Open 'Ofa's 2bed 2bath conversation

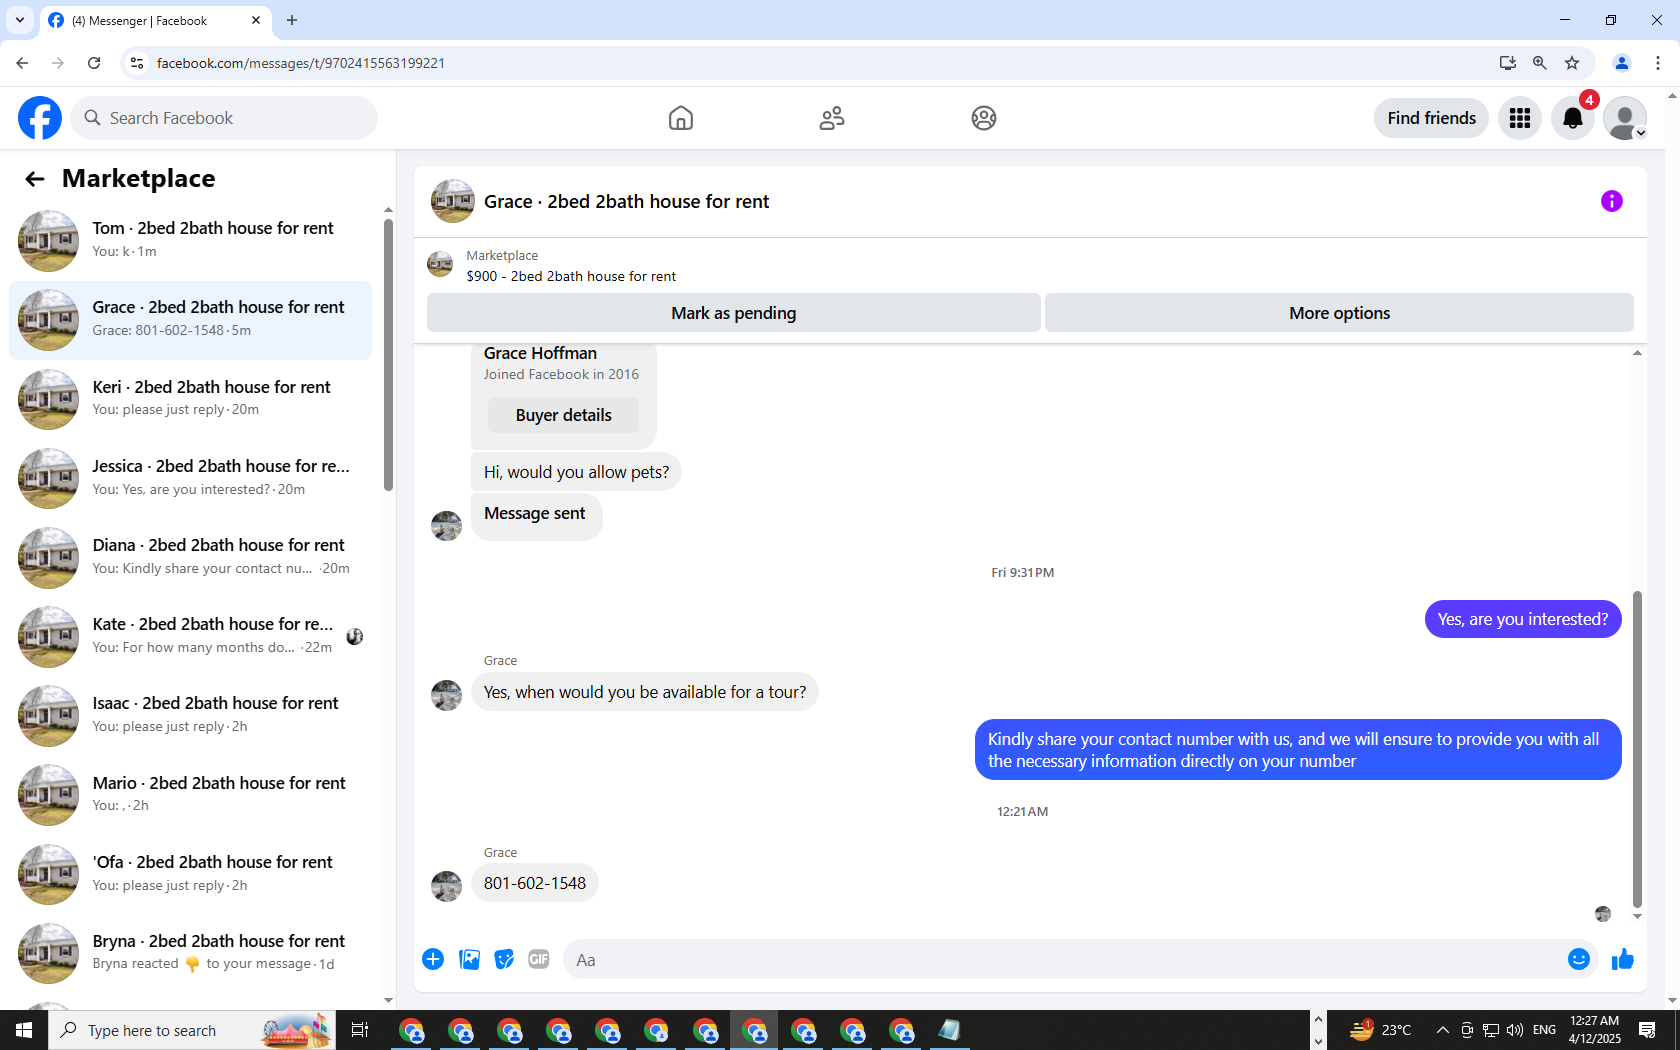[x=190, y=874]
